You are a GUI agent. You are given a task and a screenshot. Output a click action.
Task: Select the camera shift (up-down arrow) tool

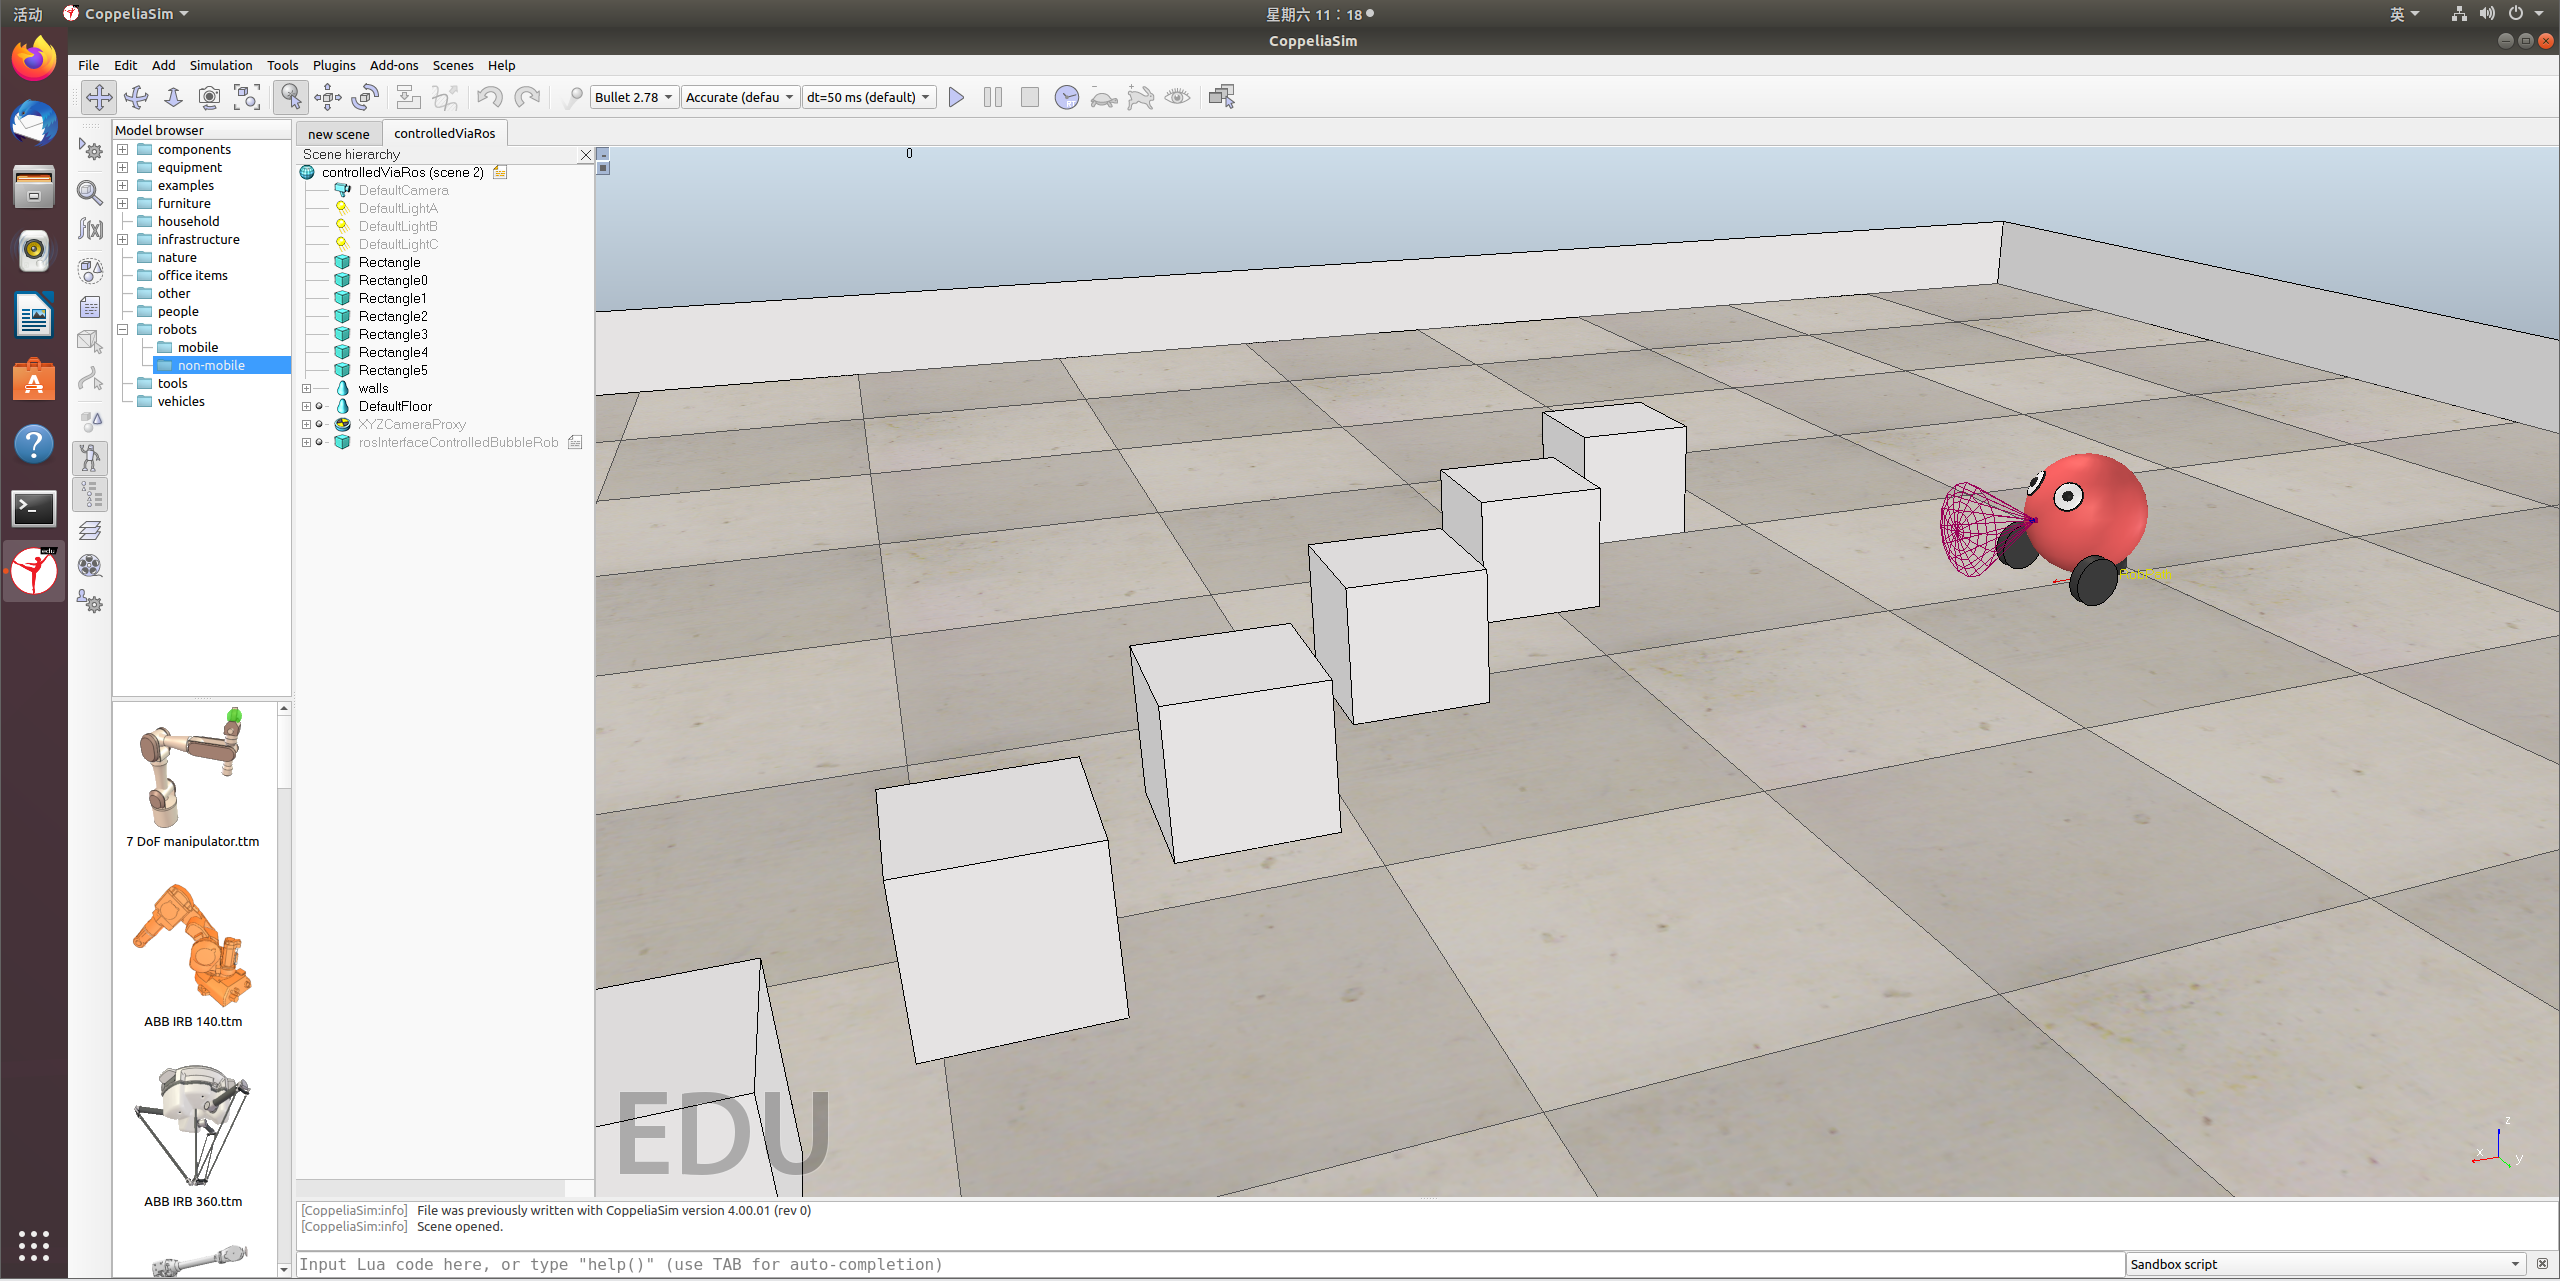(173, 97)
